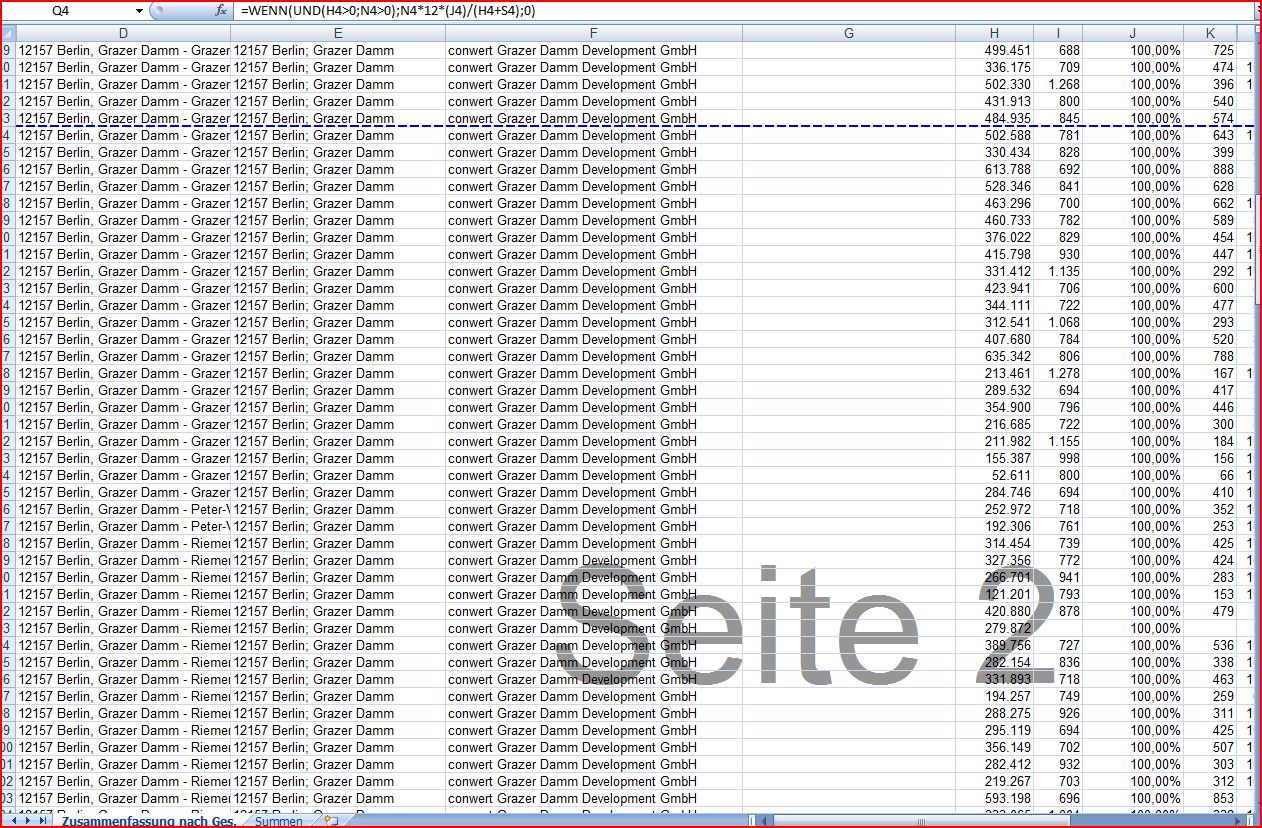Click the fx Insert Function icon
1262x828 pixels.
pyautogui.click(x=222, y=10)
